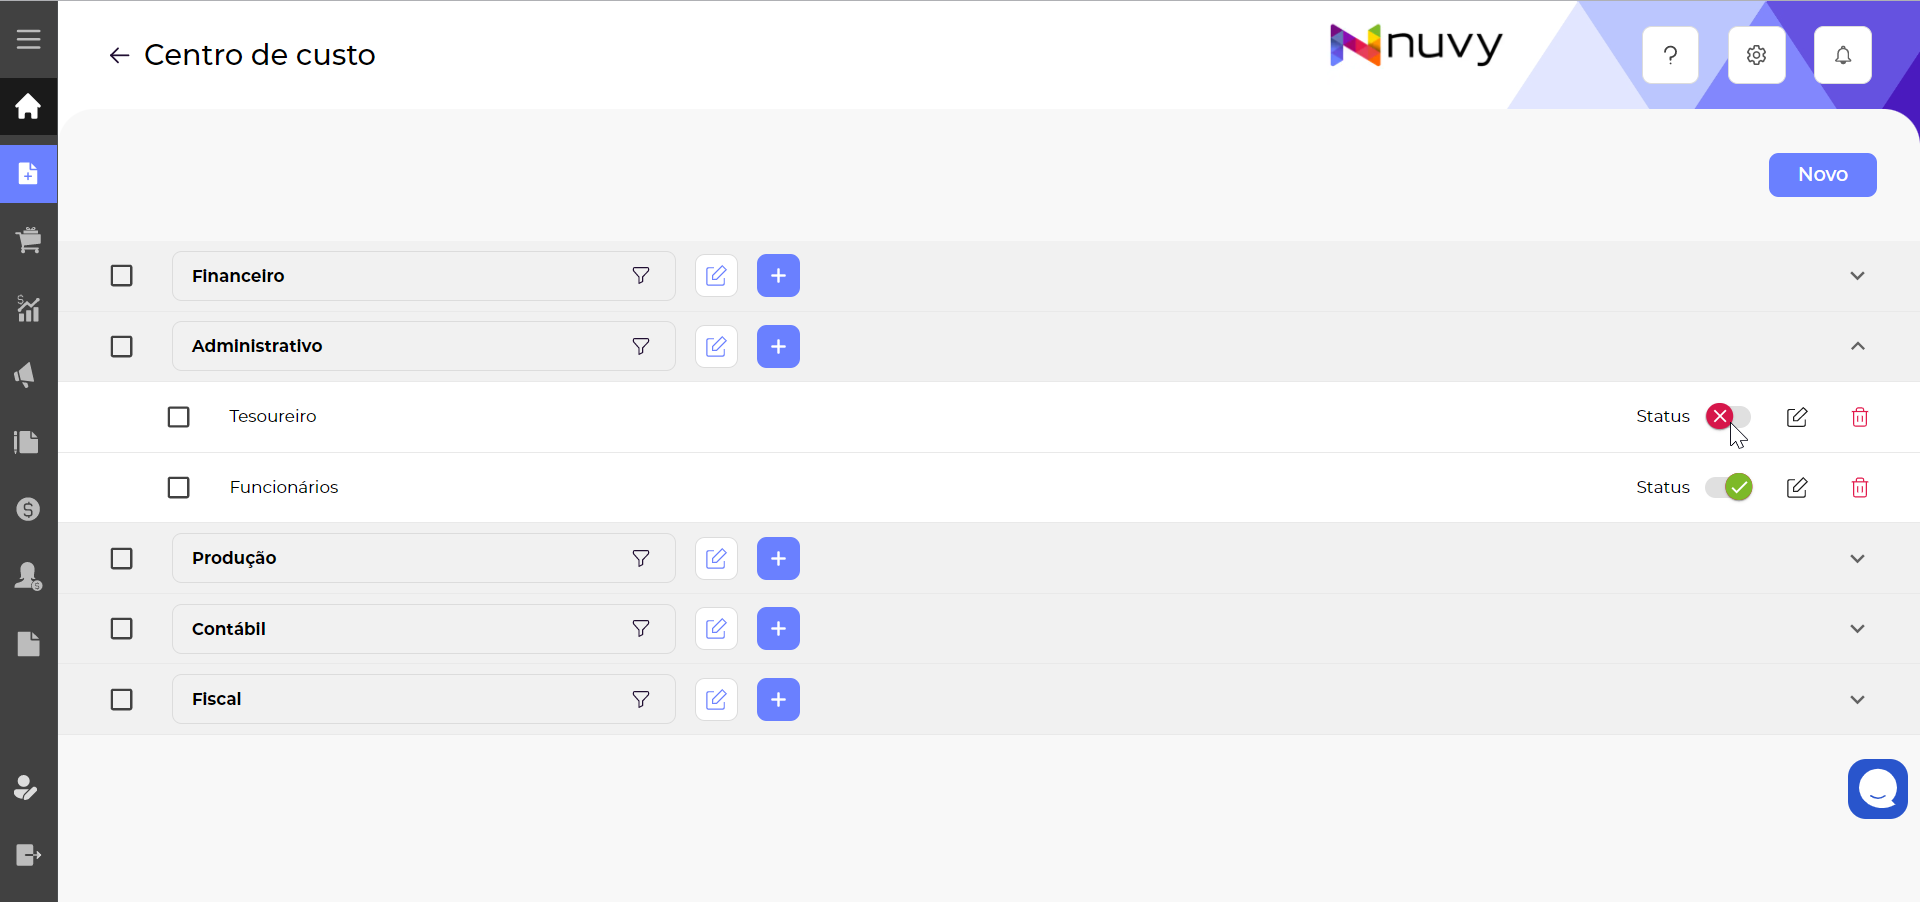Check the Financeiro row checkbox

pos(121,276)
